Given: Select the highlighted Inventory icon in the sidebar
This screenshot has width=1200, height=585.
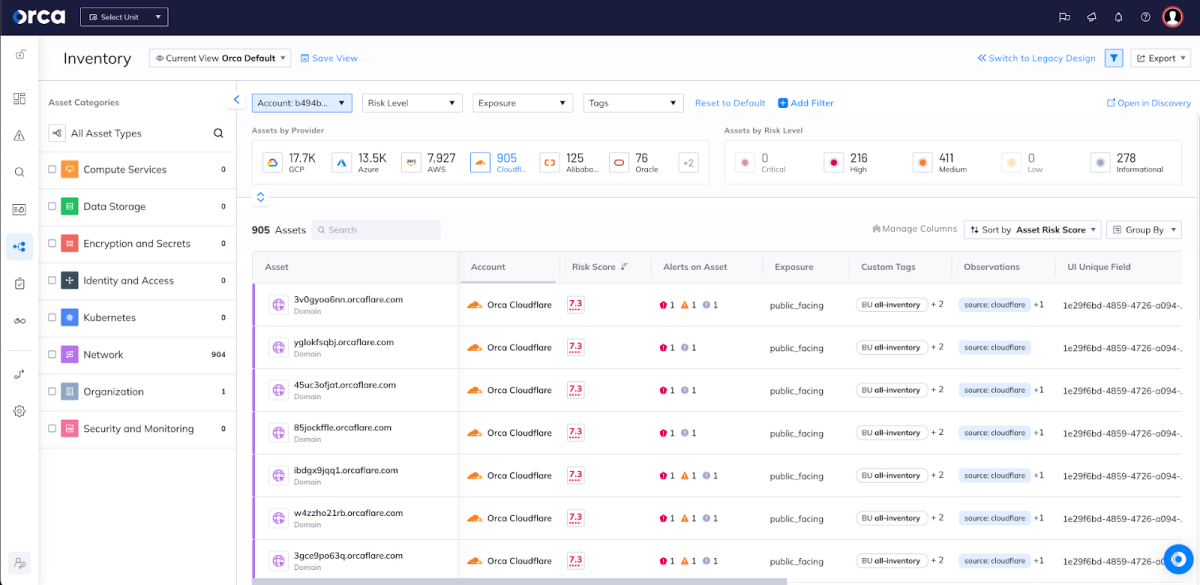Looking at the screenshot, I should (19, 246).
